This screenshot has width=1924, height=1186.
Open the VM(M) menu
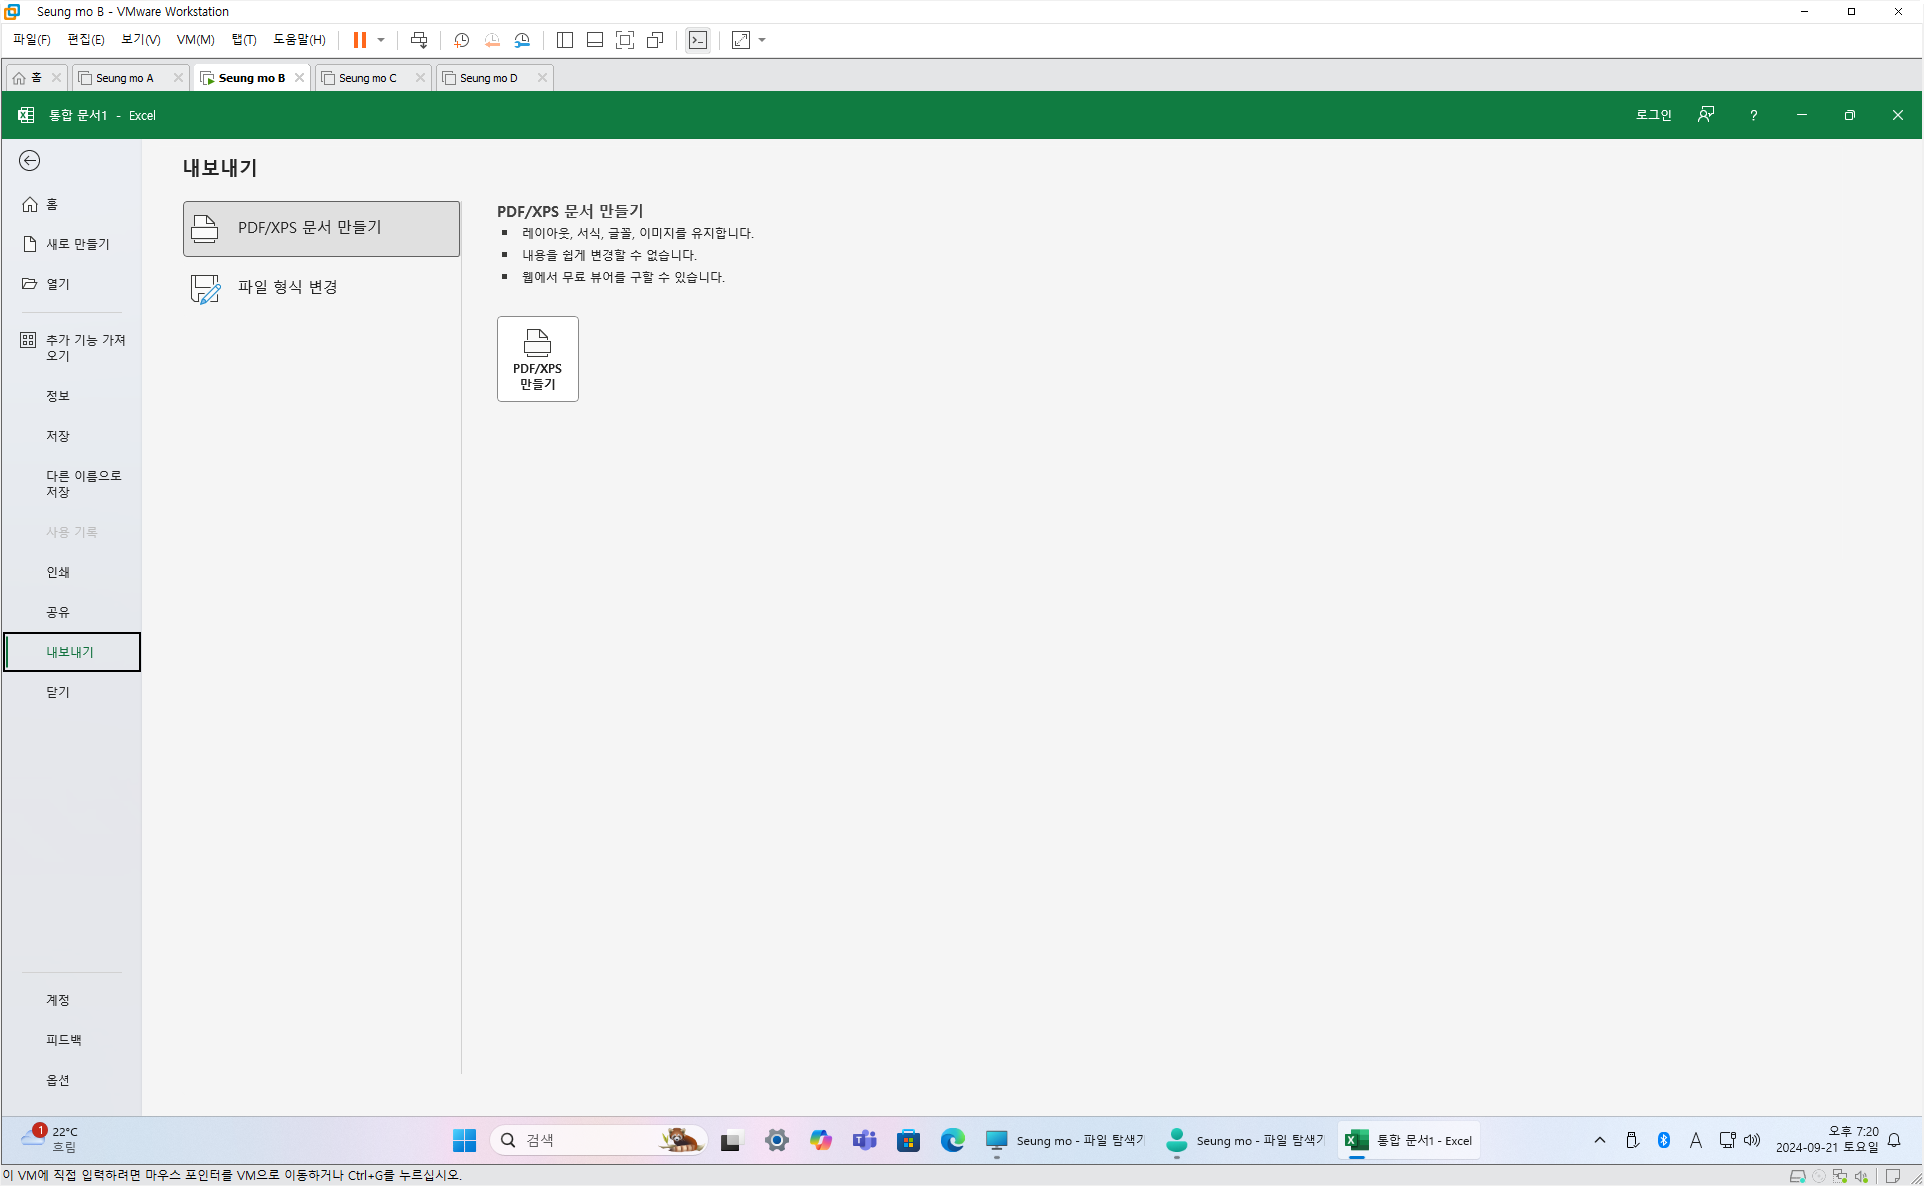click(x=195, y=40)
